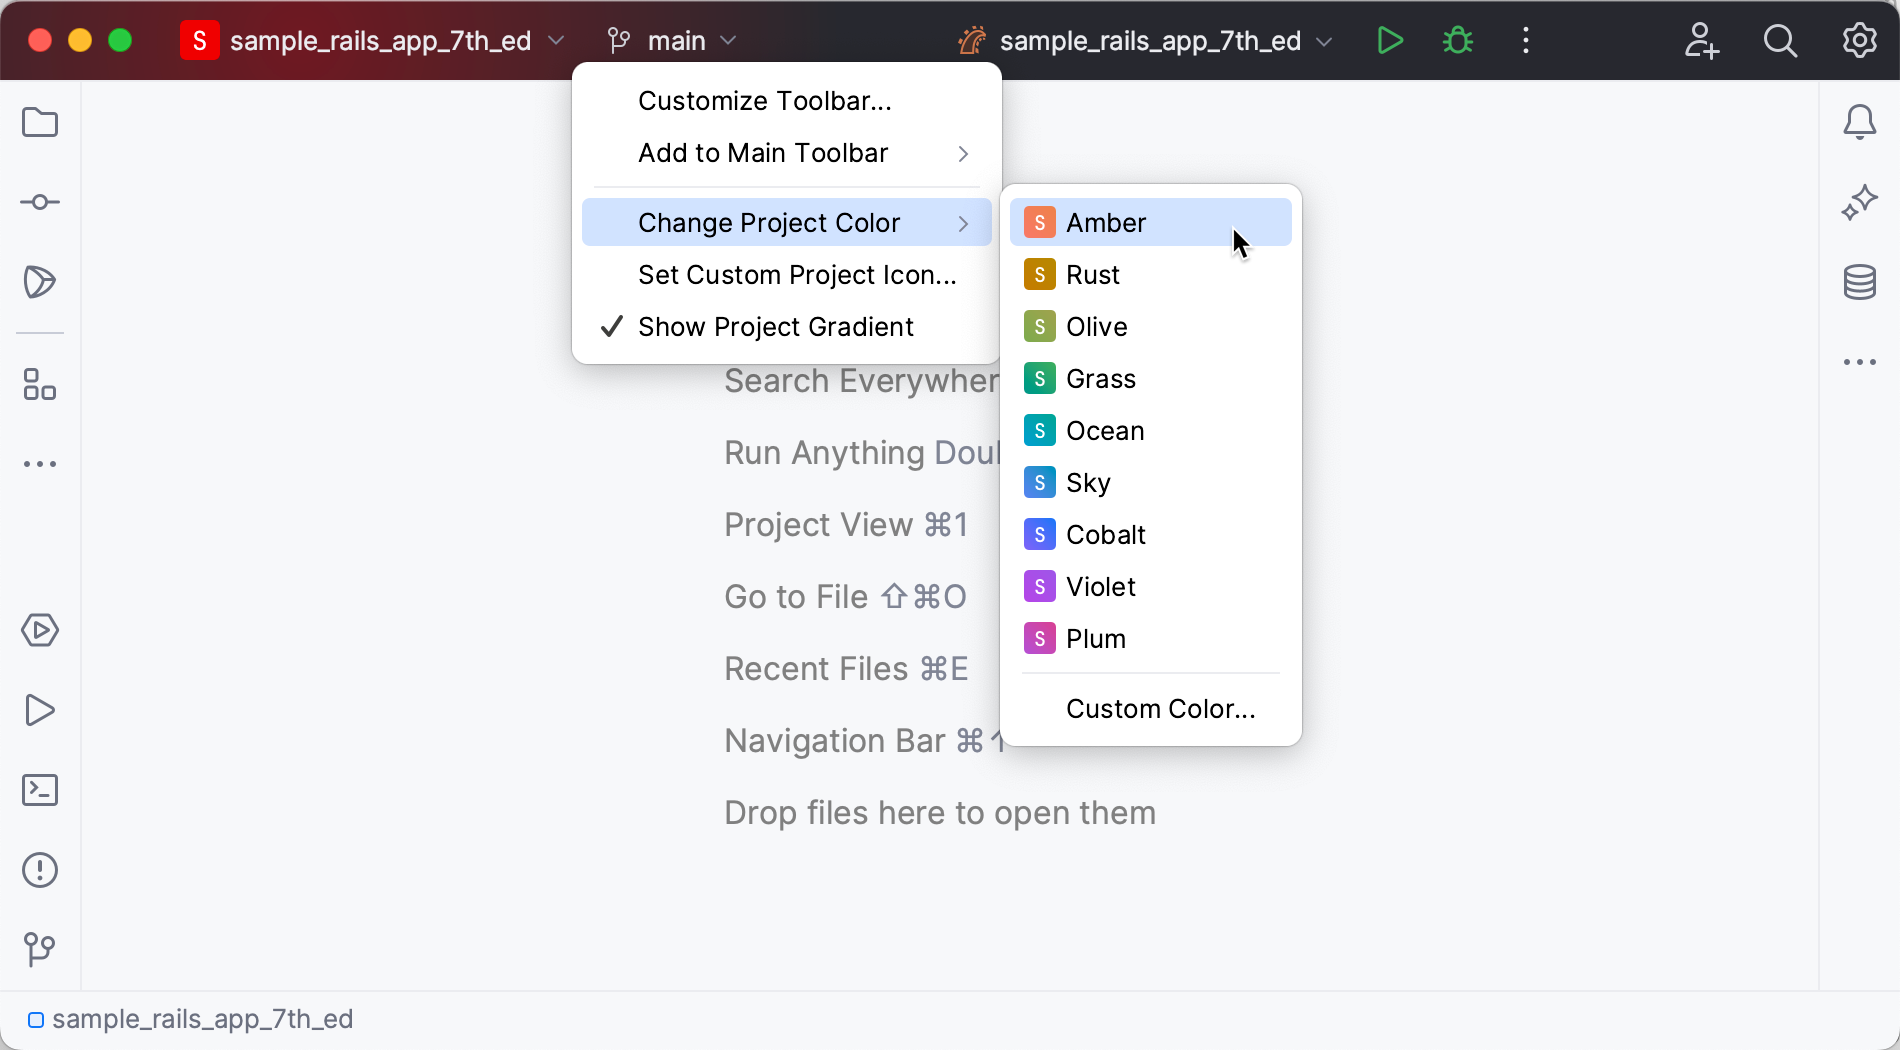The image size is (1900, 1050).
Task: Expand the Add to Main Toolbar submenu
Action: (x=763, y=153)
